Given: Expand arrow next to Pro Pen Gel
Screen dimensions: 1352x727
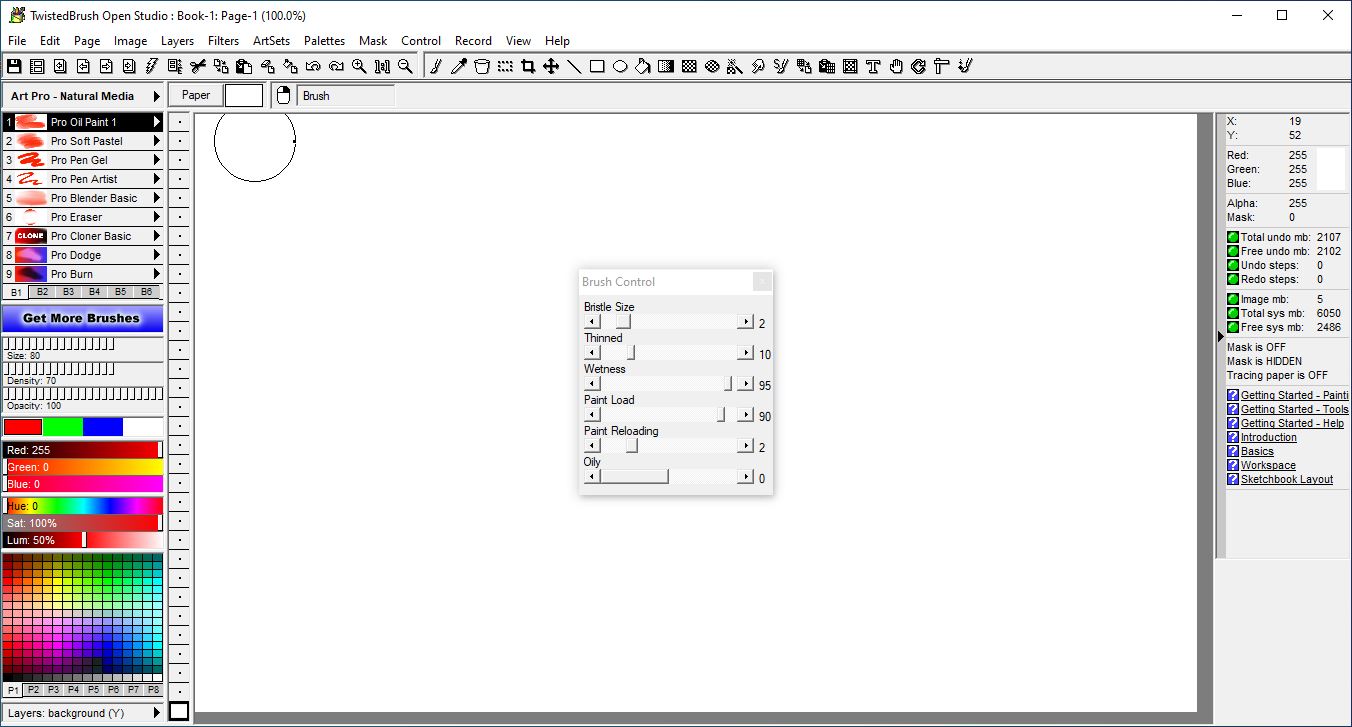Looking at the screenshot, I should [157, 160].
